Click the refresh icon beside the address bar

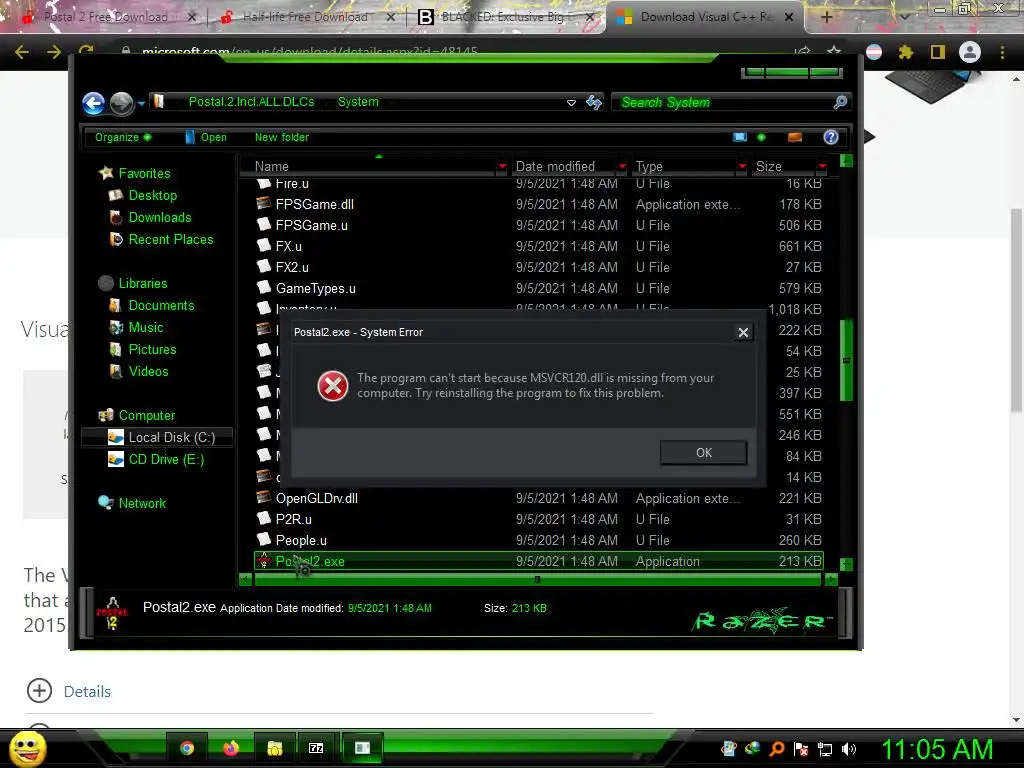[x=594, y=102]
